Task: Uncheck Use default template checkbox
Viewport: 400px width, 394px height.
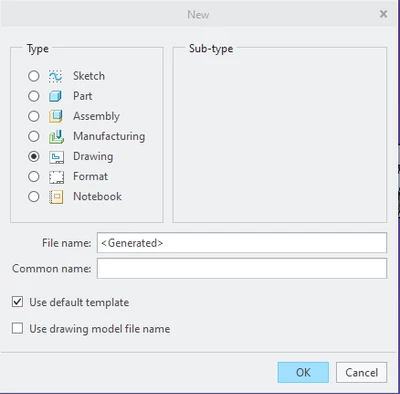Action: 17,302
